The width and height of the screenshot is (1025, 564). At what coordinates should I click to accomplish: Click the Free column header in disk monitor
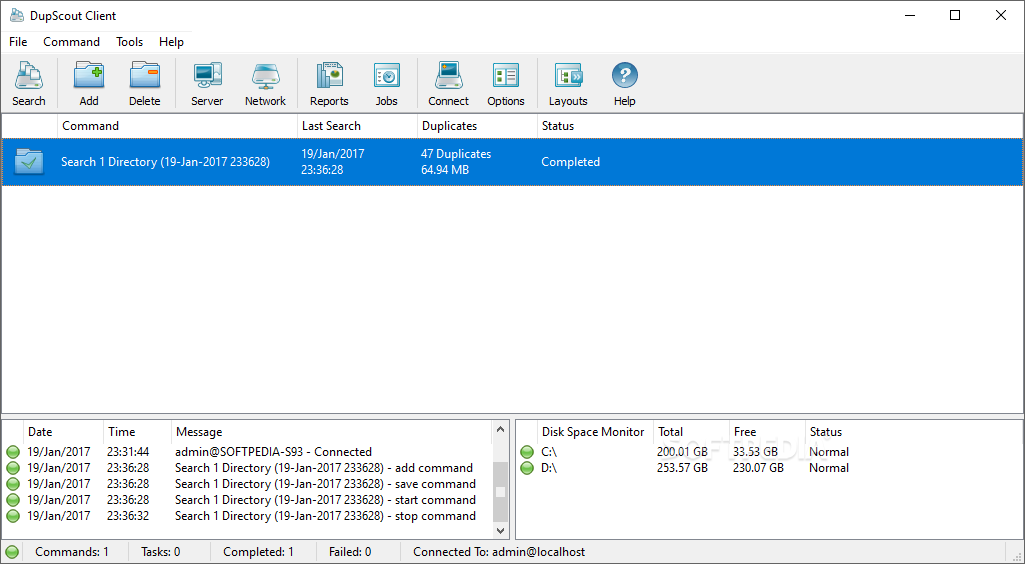pyautogui.click(x=767, y=432)
